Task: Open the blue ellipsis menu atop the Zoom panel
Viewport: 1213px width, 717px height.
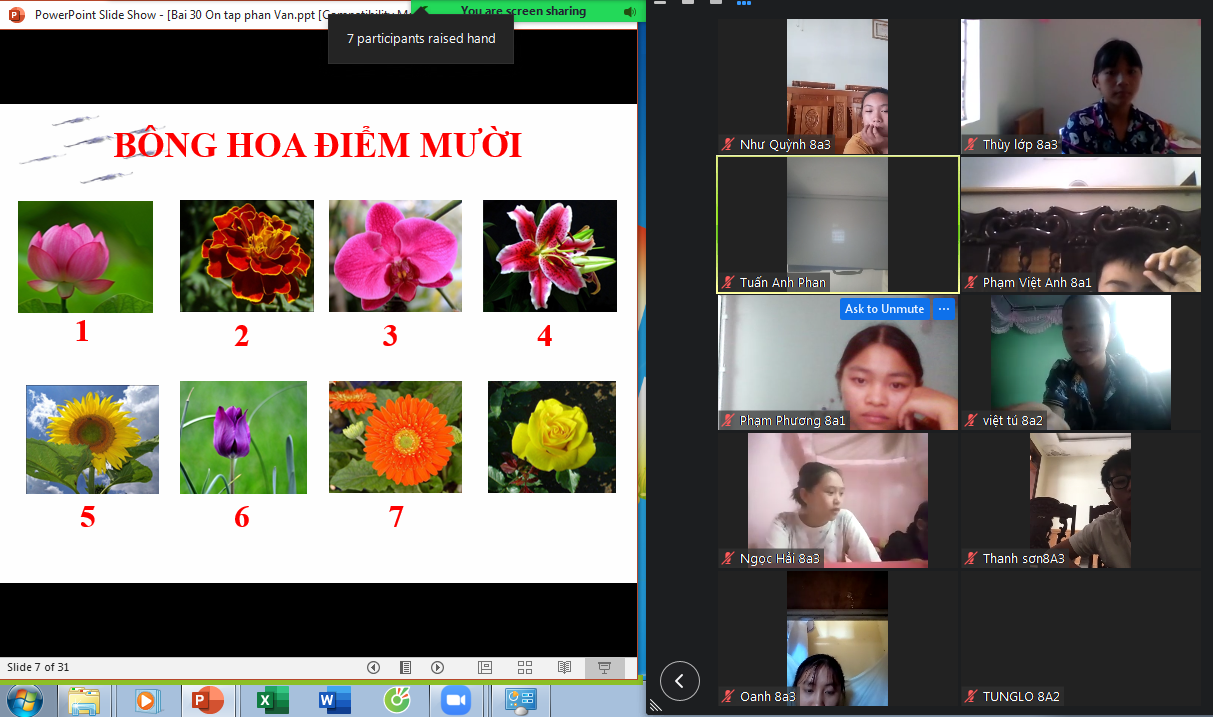Action: [744, 4]
